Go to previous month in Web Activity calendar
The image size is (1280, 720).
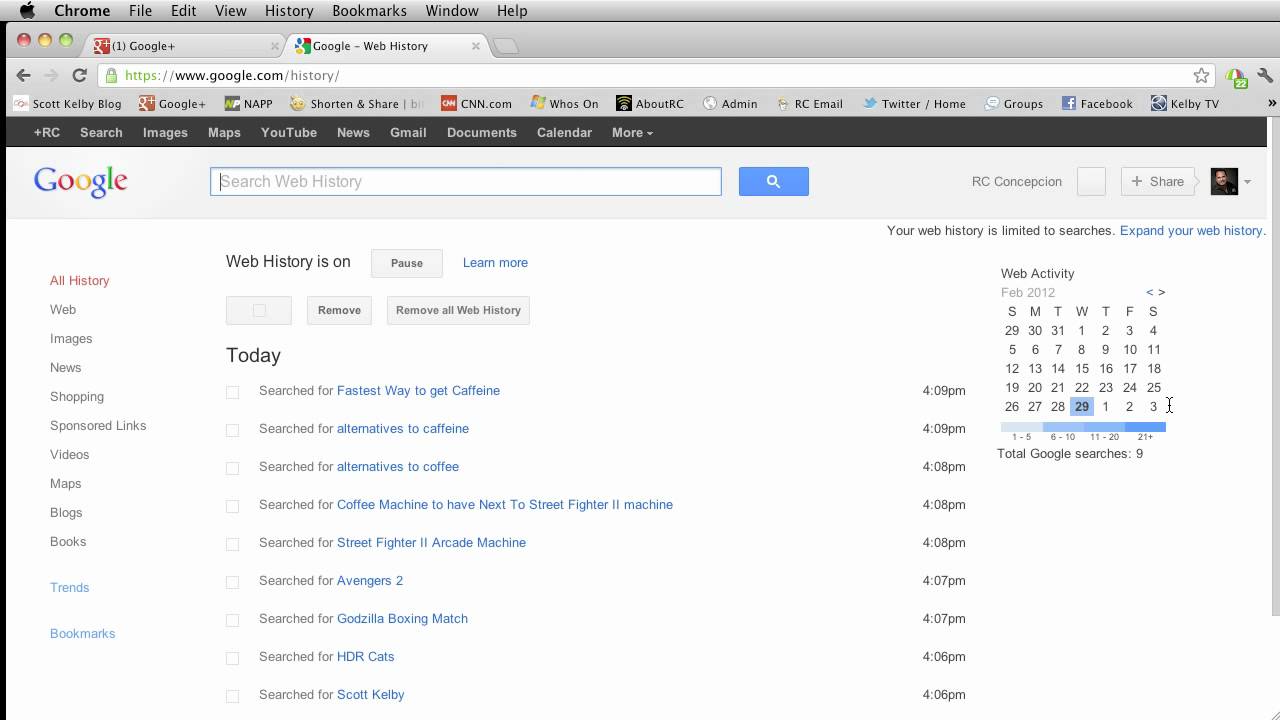coord(1150,292)
